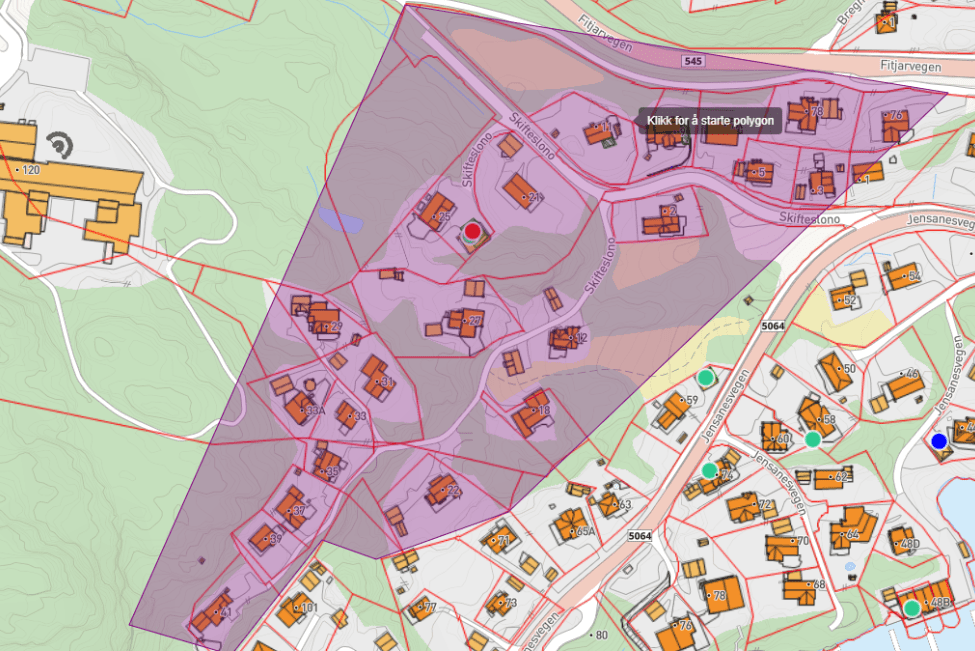Click the 'Klikk for å starte polygon' tooltip
This screenshot has height=651, width=975.
click(x=710, y=121)
